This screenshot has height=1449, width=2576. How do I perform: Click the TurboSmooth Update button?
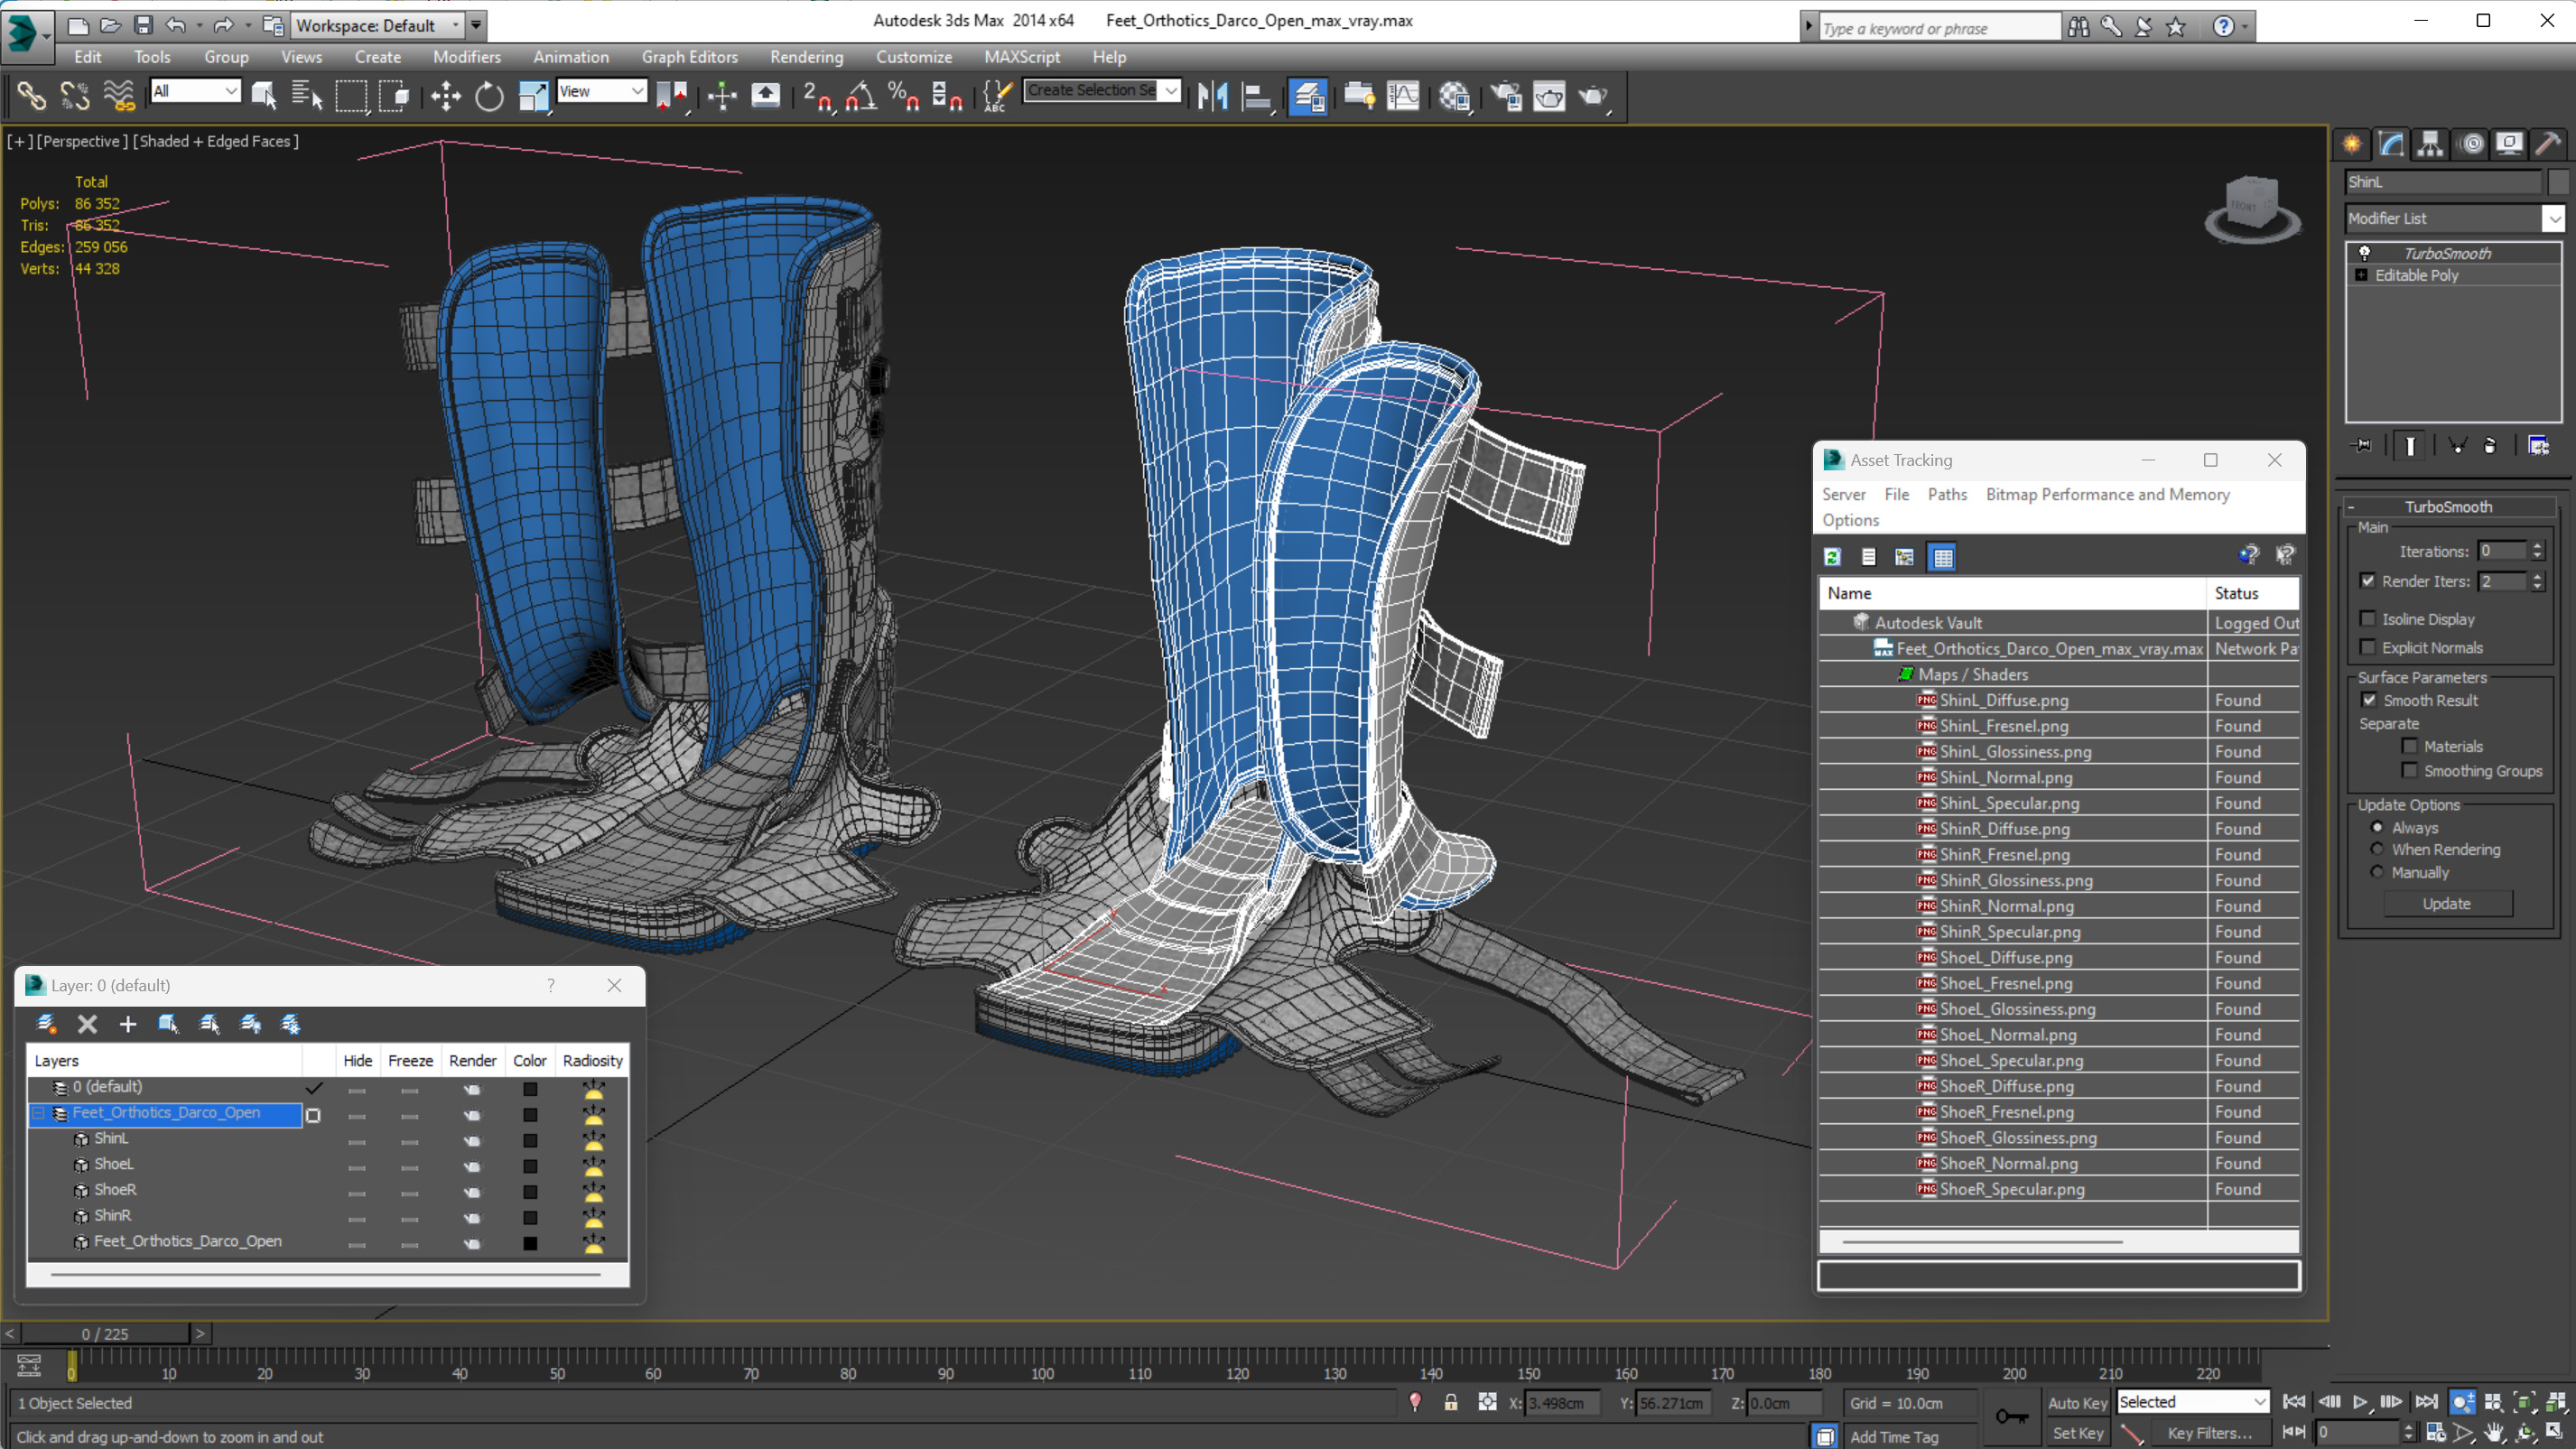pos(2446,903)
